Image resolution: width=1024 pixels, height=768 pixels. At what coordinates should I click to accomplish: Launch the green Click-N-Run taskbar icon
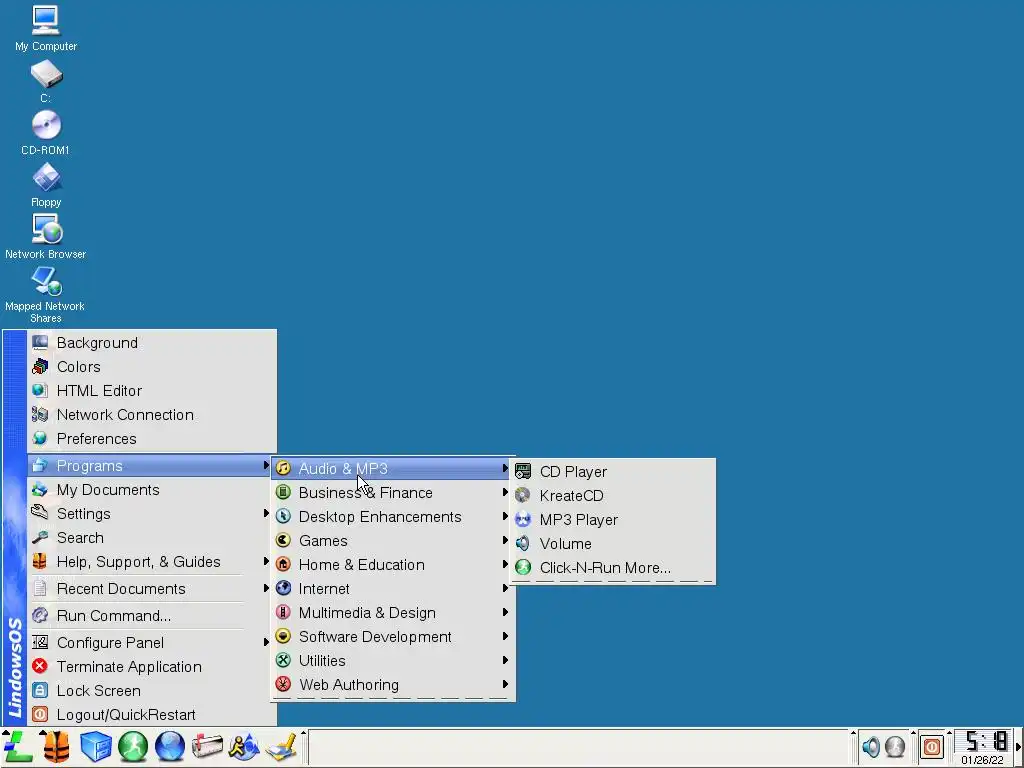pyautogui.click(x=133, y=746)
